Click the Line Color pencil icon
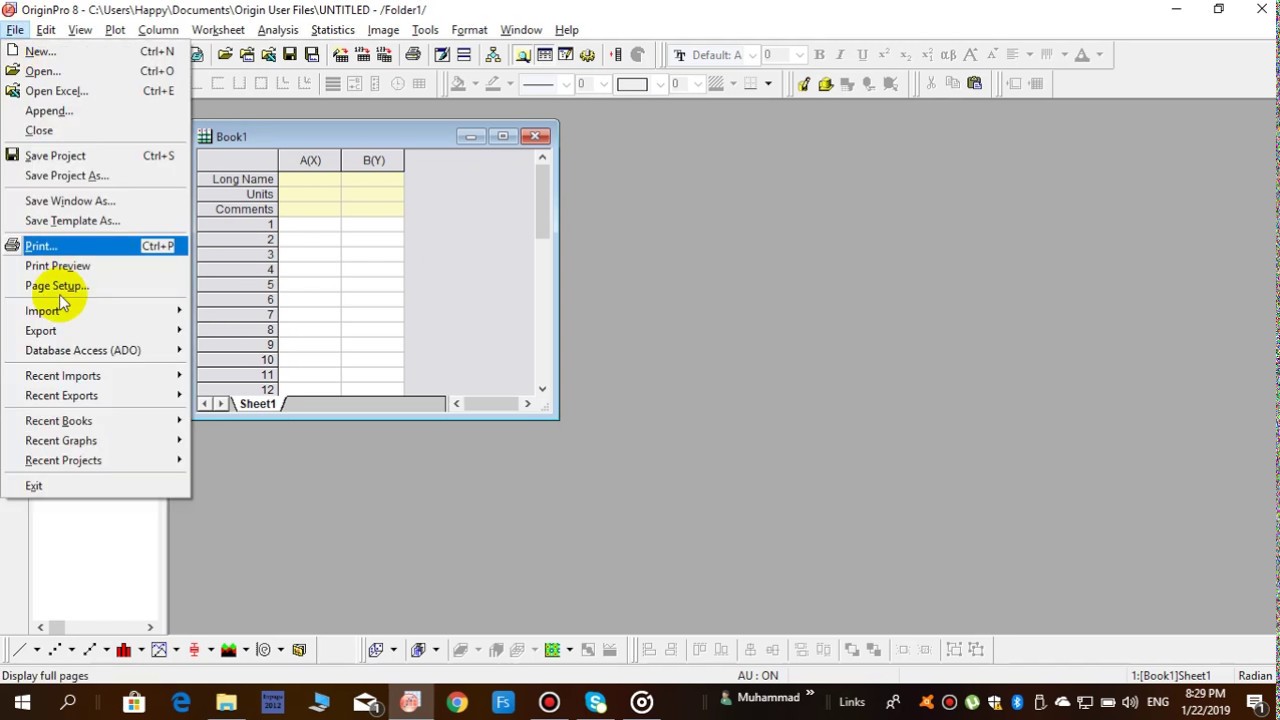 [493, 84]
